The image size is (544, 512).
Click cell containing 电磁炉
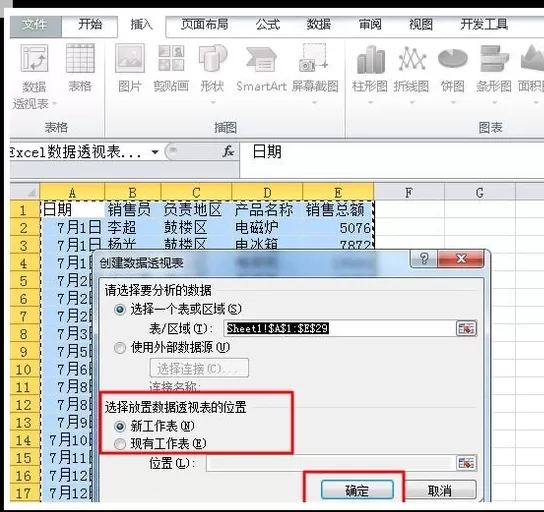266,228
